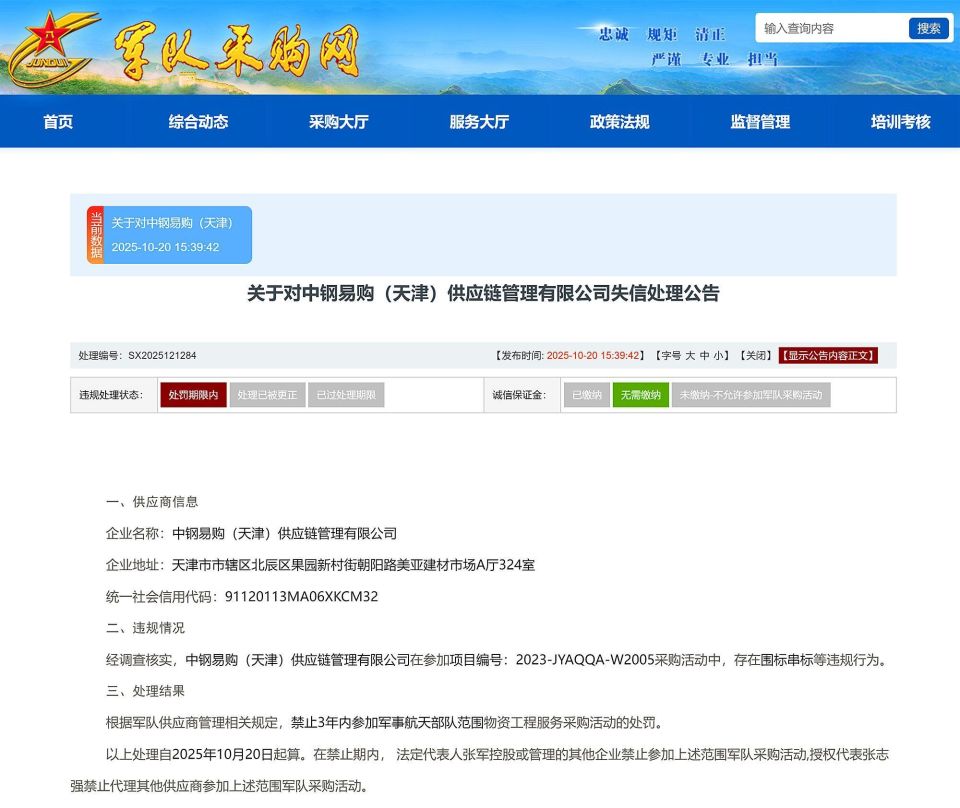This screenshot has height=808, width=960.
Task: Open the 采购大厅 menu
Action: click(x=334, y=121)
